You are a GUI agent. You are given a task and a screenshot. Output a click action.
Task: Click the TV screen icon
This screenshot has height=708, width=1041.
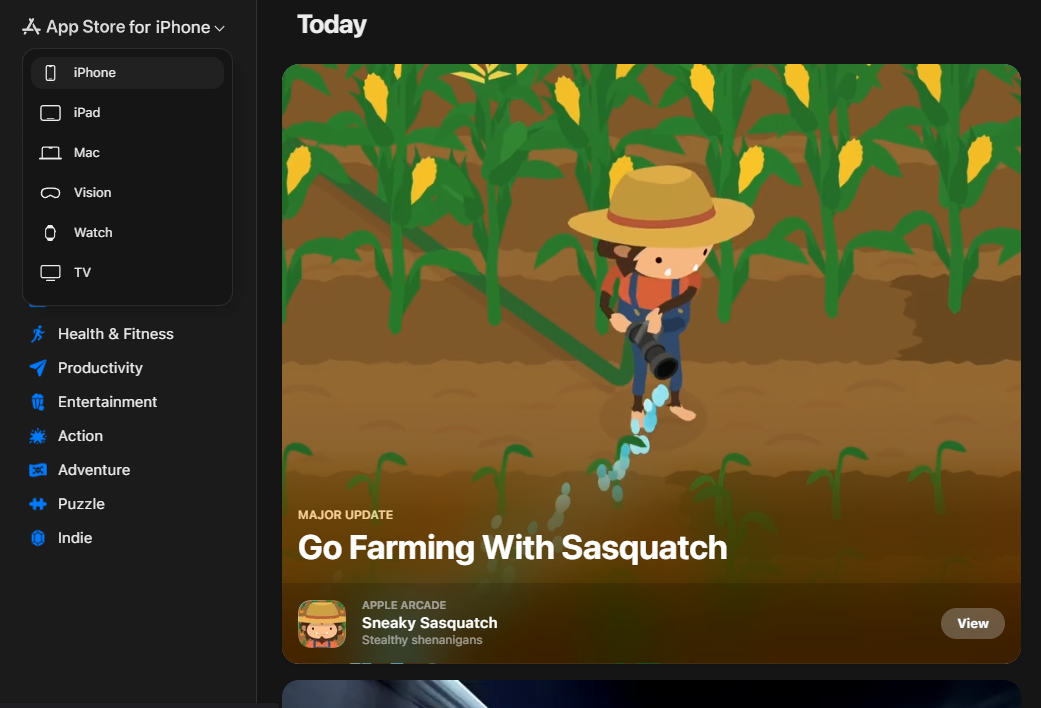pyautogui.click(x=50, y=273)
